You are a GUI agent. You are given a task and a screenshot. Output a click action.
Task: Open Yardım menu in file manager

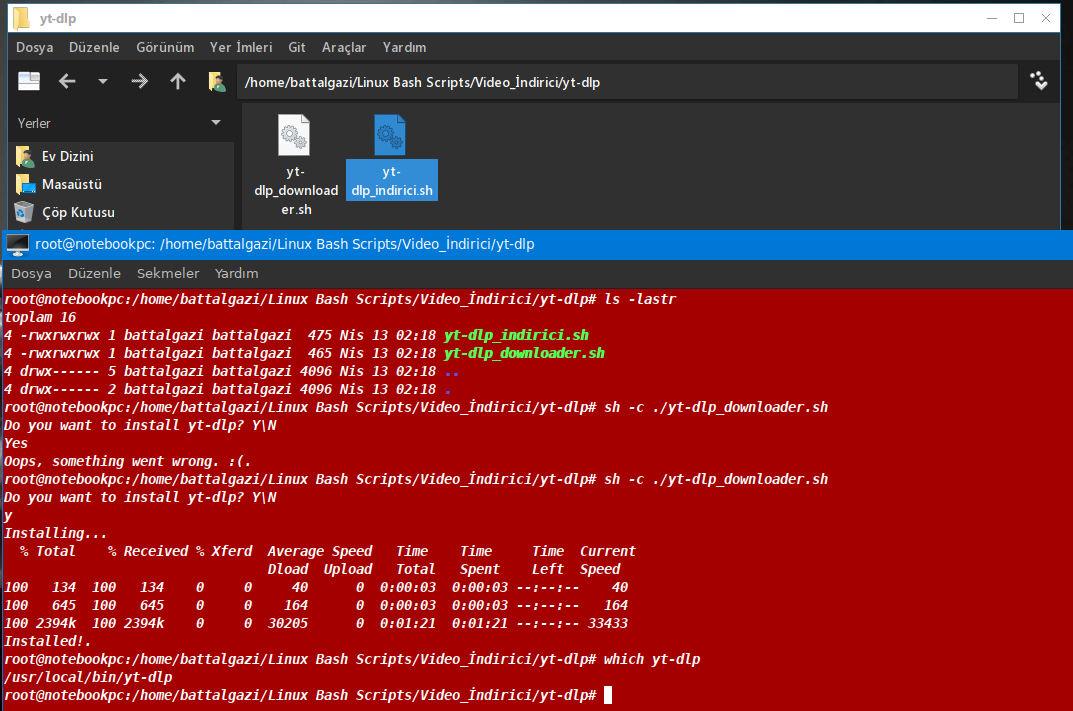(x=404, y=47)
